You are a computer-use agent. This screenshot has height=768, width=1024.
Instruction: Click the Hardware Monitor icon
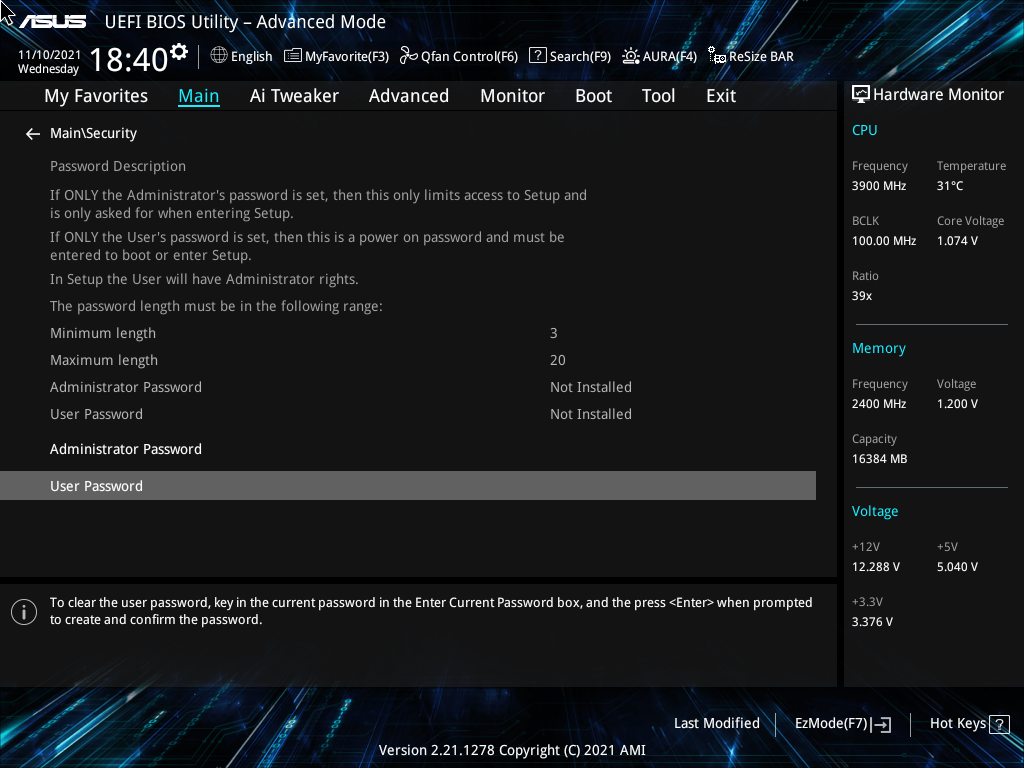click(860, 95)
